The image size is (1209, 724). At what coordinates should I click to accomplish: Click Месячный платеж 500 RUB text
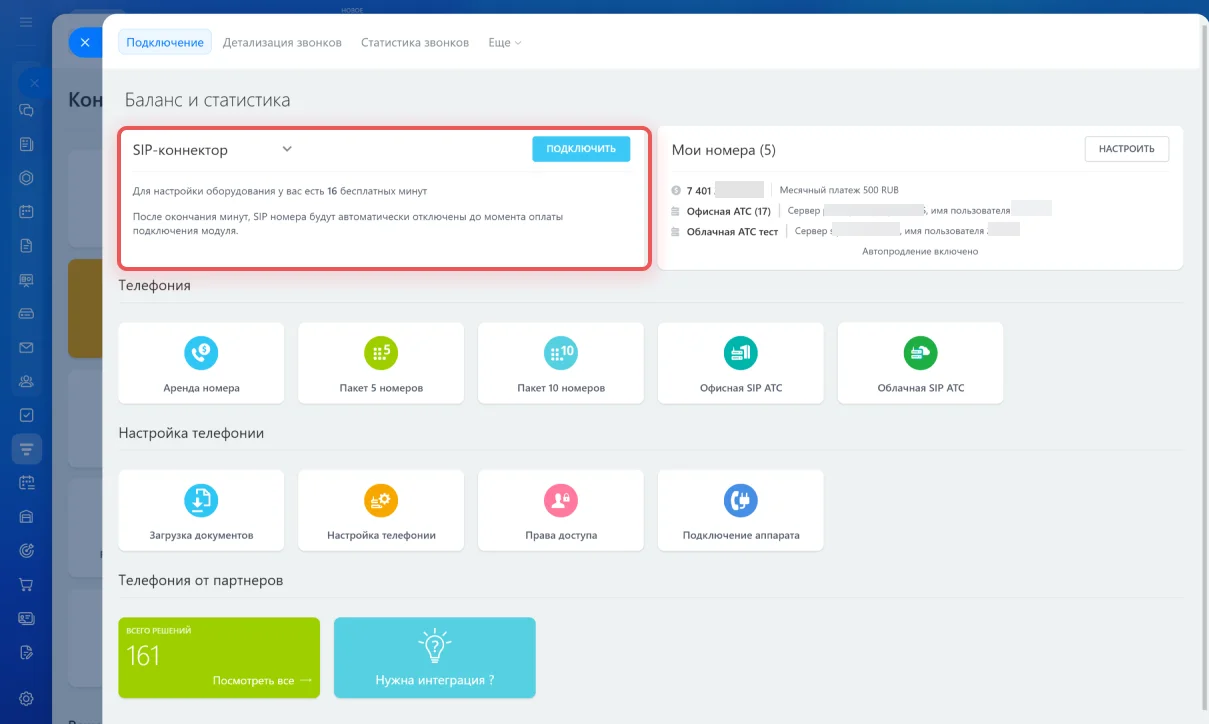pos(839,190)
